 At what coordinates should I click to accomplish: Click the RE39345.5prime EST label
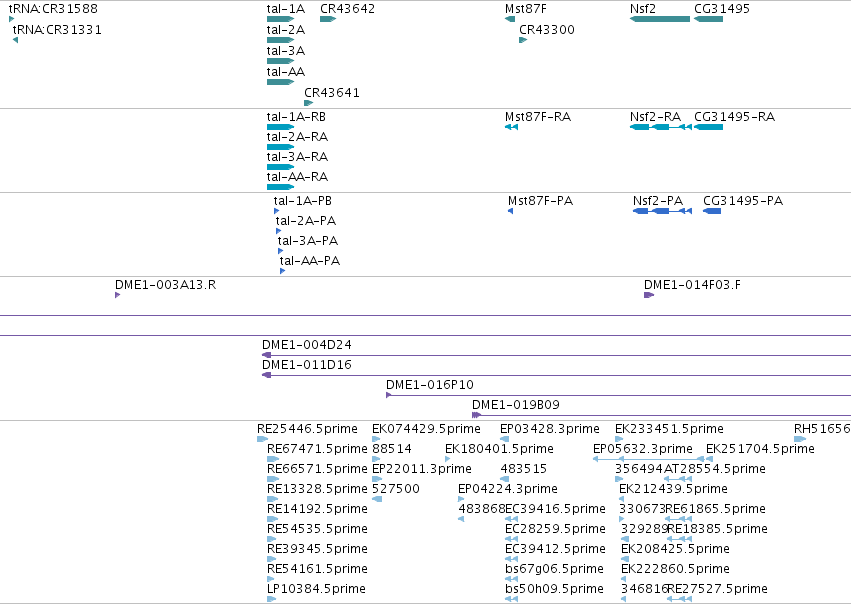pyautogui.click(x=317, y=549)
